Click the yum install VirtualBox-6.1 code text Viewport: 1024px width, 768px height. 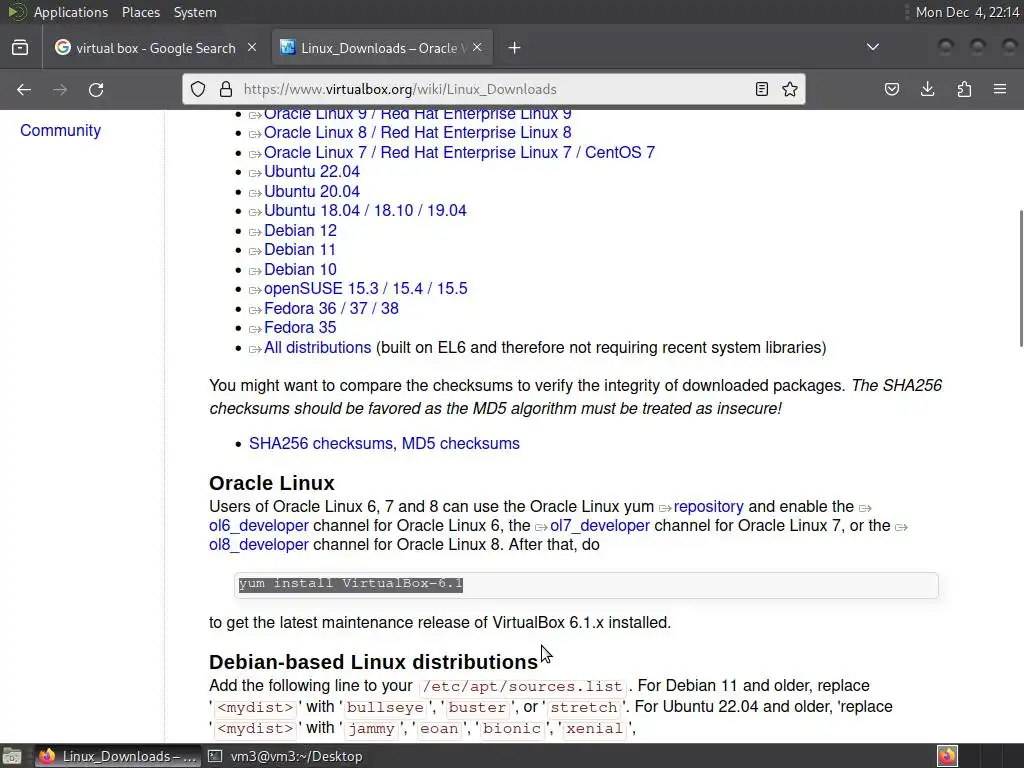pos(351,584)
